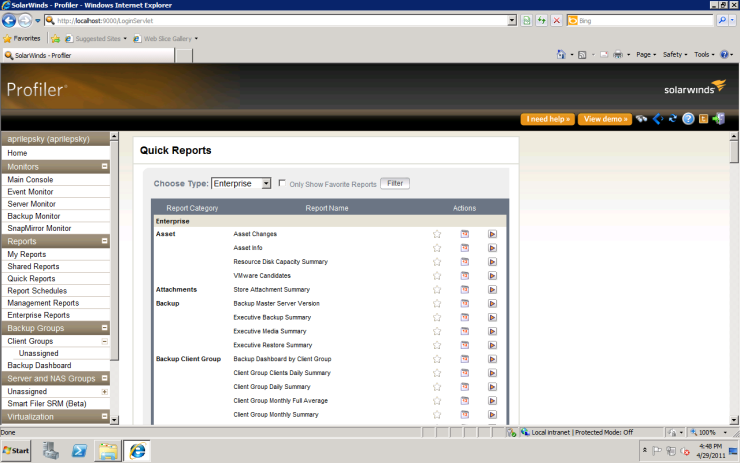Collapse the Monitors section
The image size is (740, 463).
pyautogui.click(x=105, y=166)
